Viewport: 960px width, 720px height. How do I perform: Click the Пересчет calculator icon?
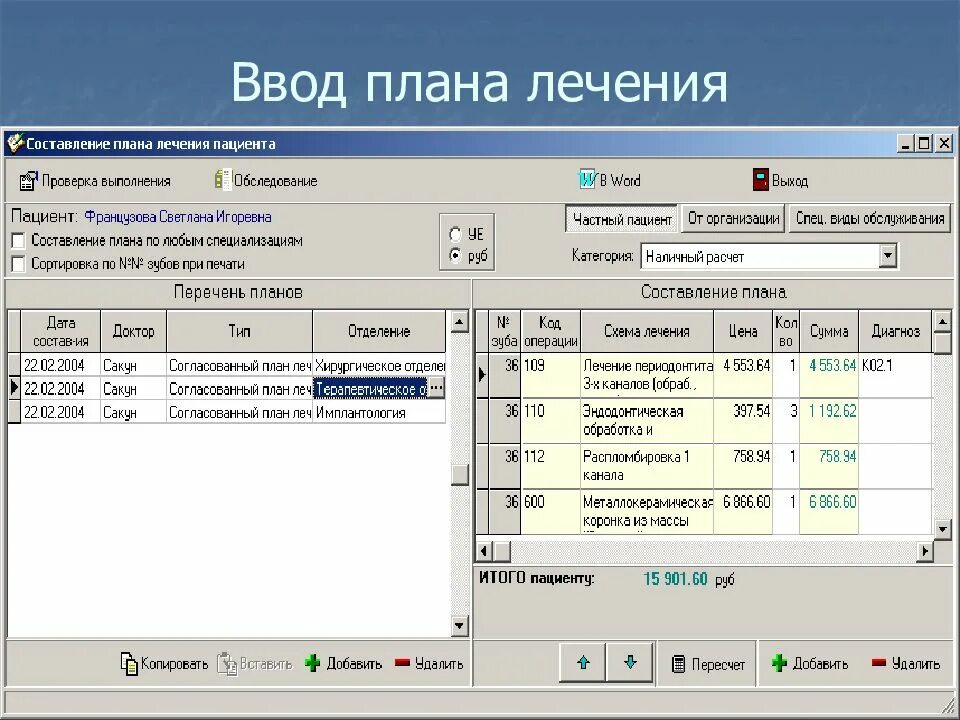(678, 664)
